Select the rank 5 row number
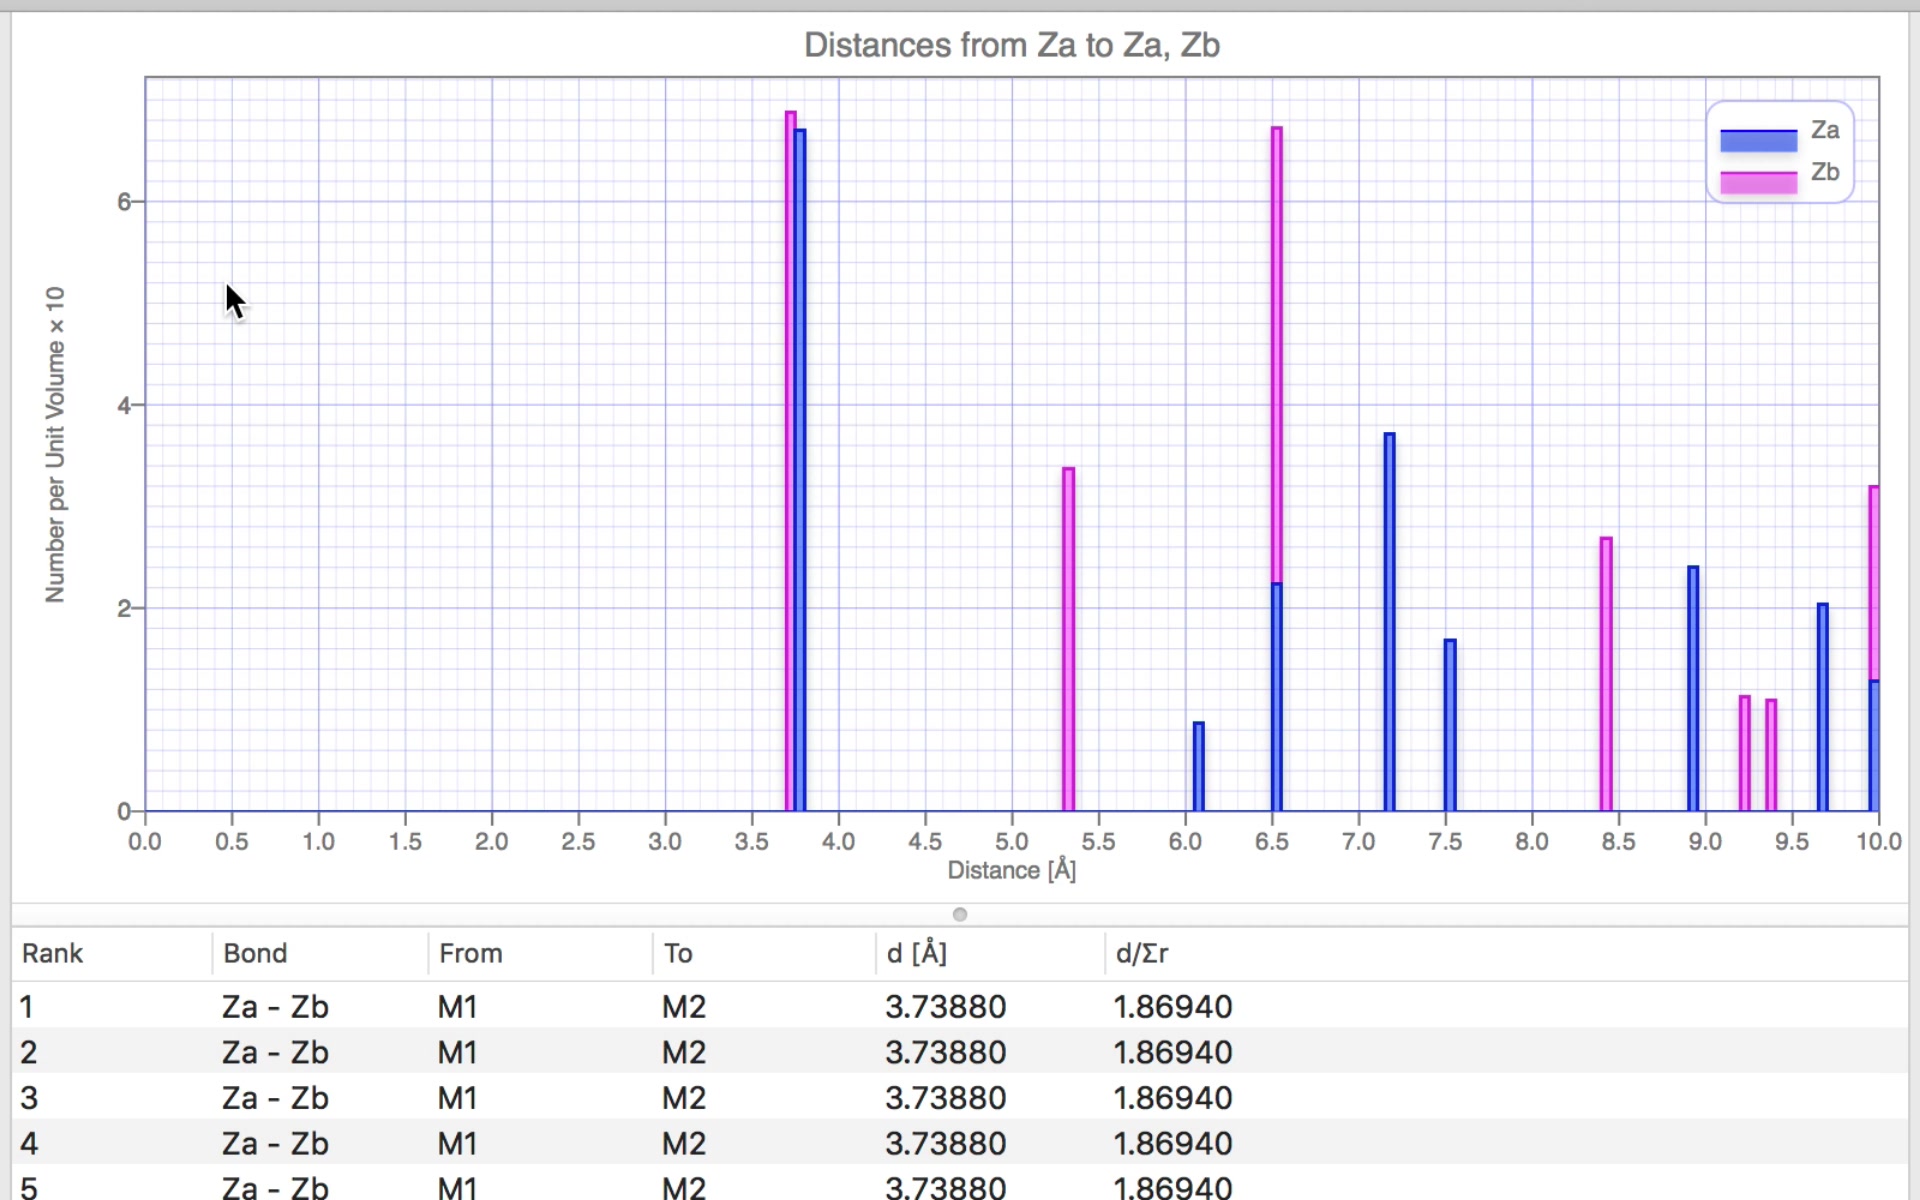Screen dimensions: 1920x1200 (x=29, y=1188)
